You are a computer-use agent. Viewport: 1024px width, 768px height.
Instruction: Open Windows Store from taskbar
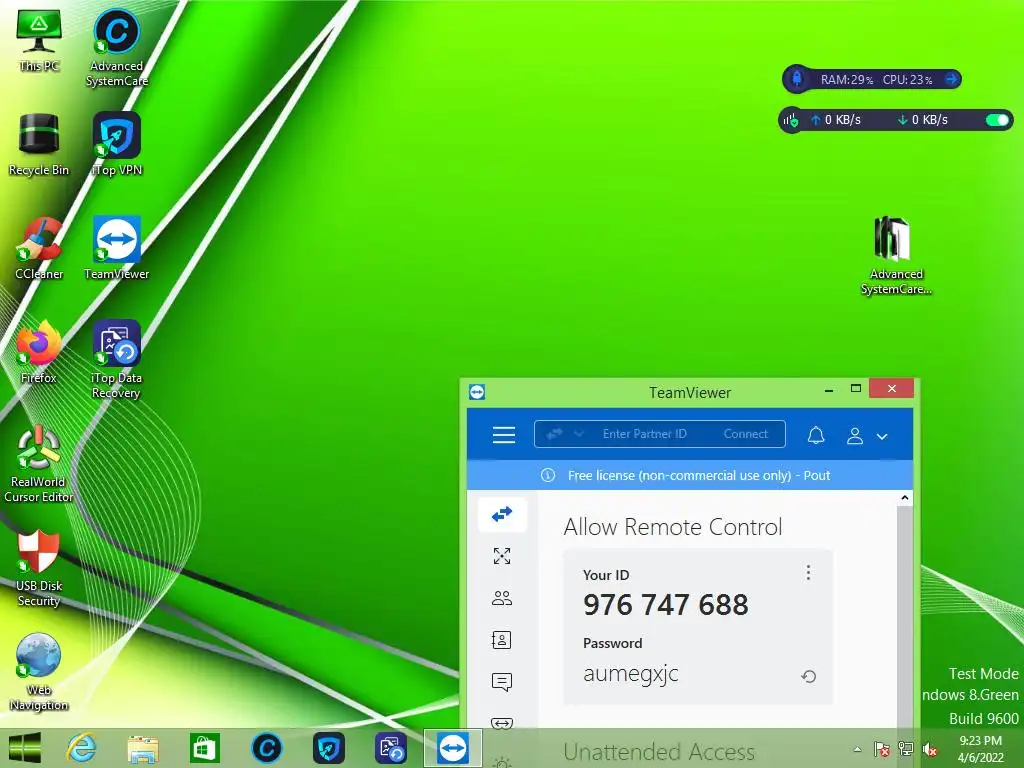(x=204, y=748)
